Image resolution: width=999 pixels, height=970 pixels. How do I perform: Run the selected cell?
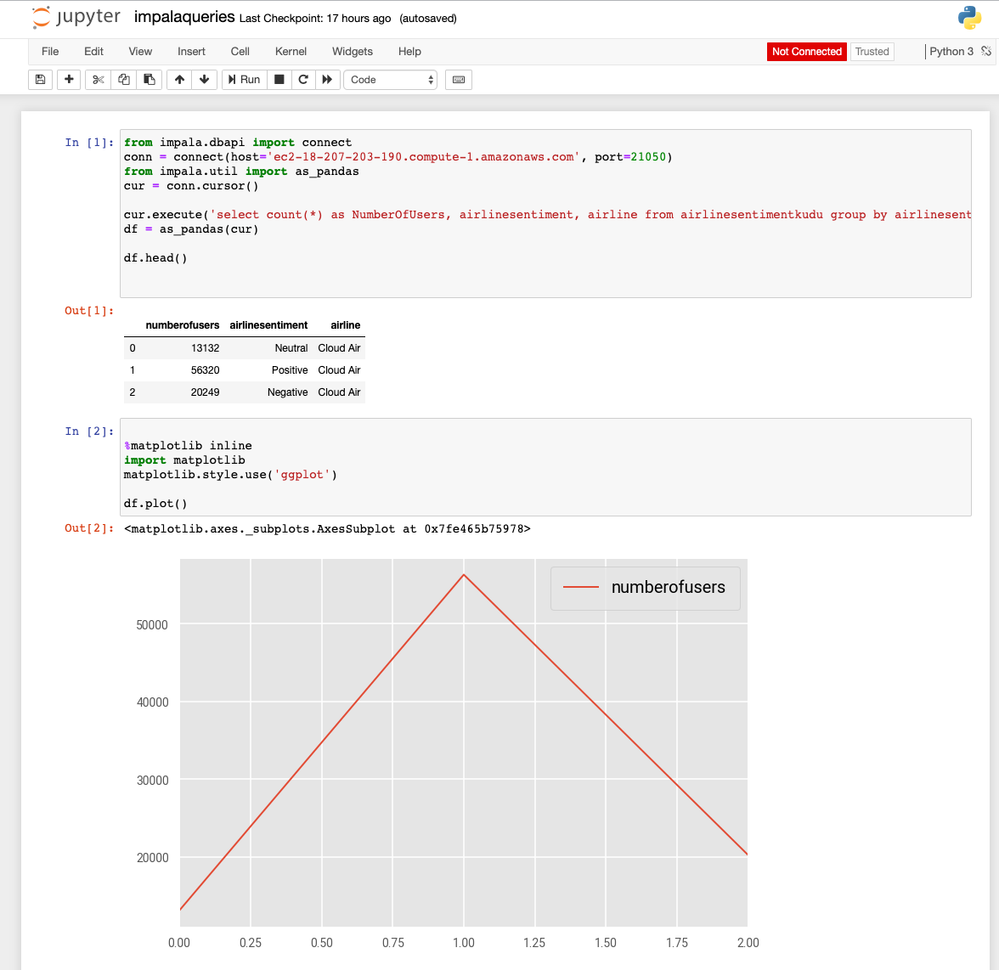[244, 80]
